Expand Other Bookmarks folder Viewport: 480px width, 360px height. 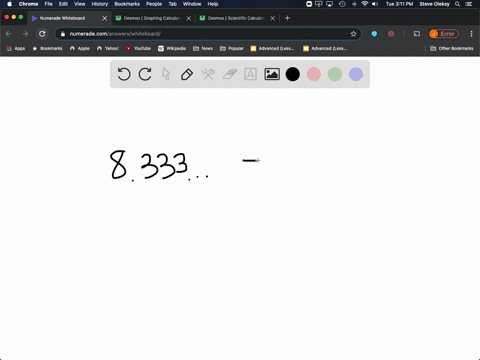(452, 48)
